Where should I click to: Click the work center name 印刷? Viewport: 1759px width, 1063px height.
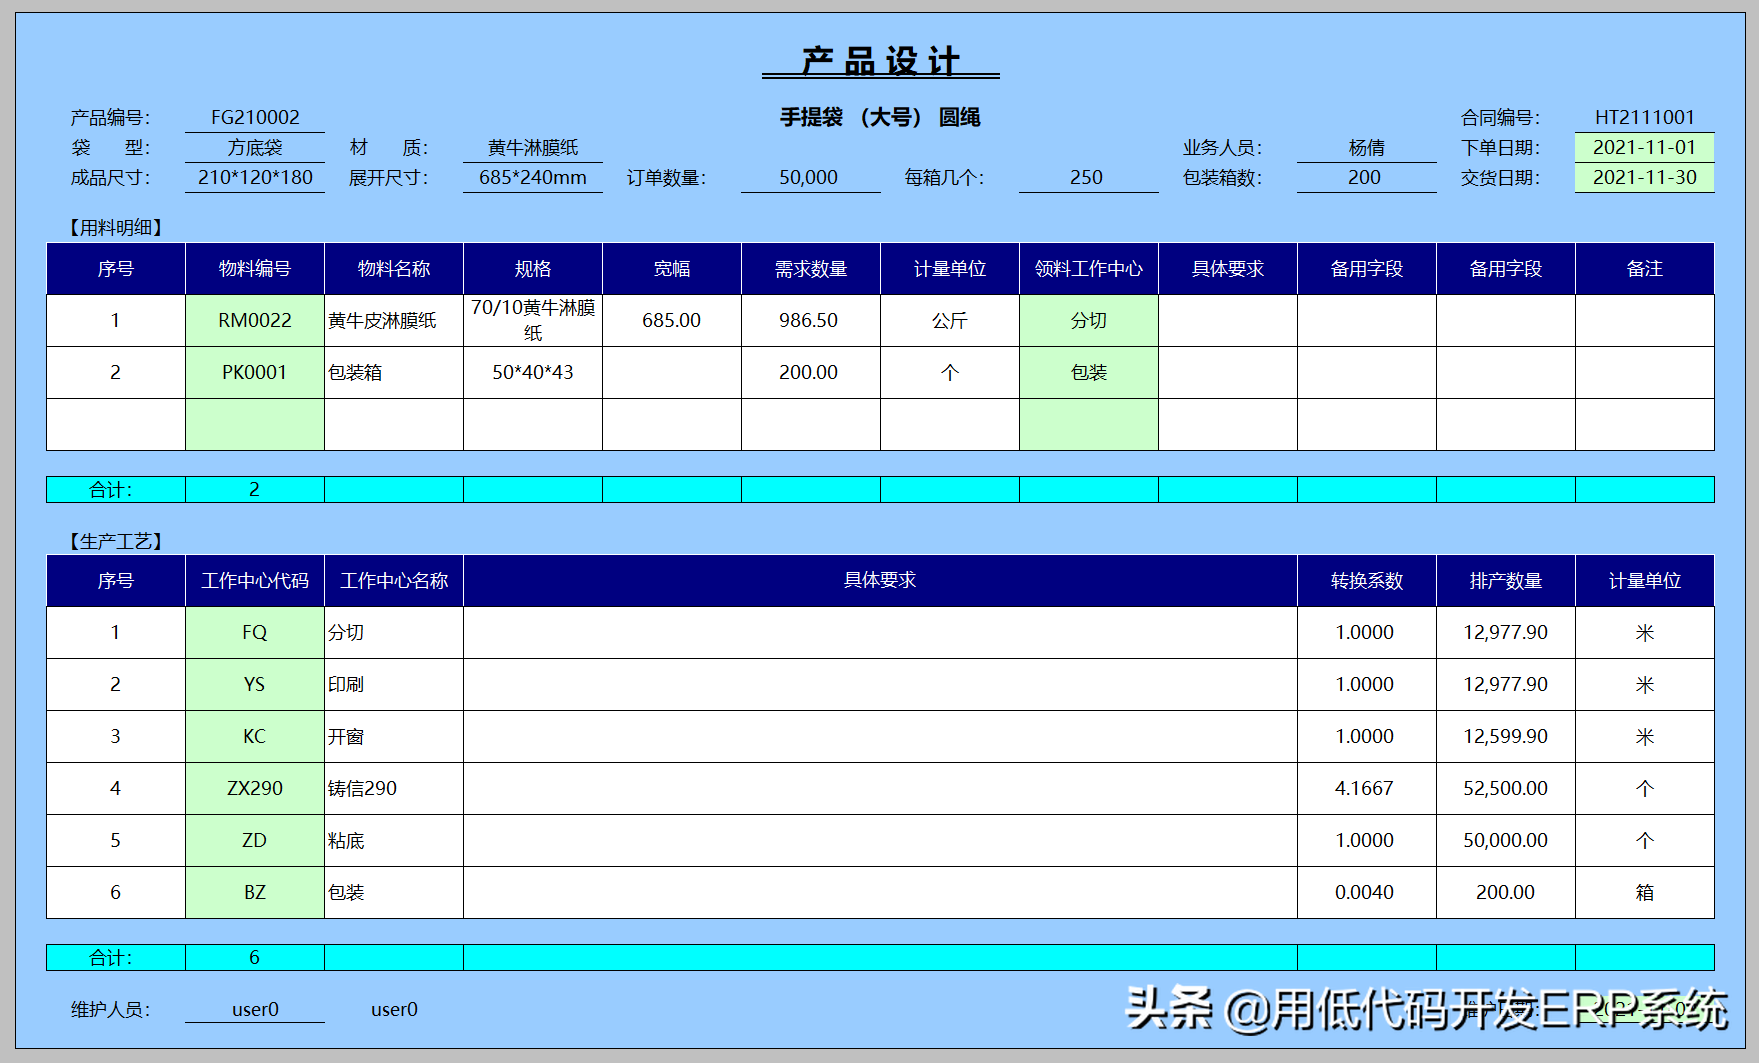[394, 685]
